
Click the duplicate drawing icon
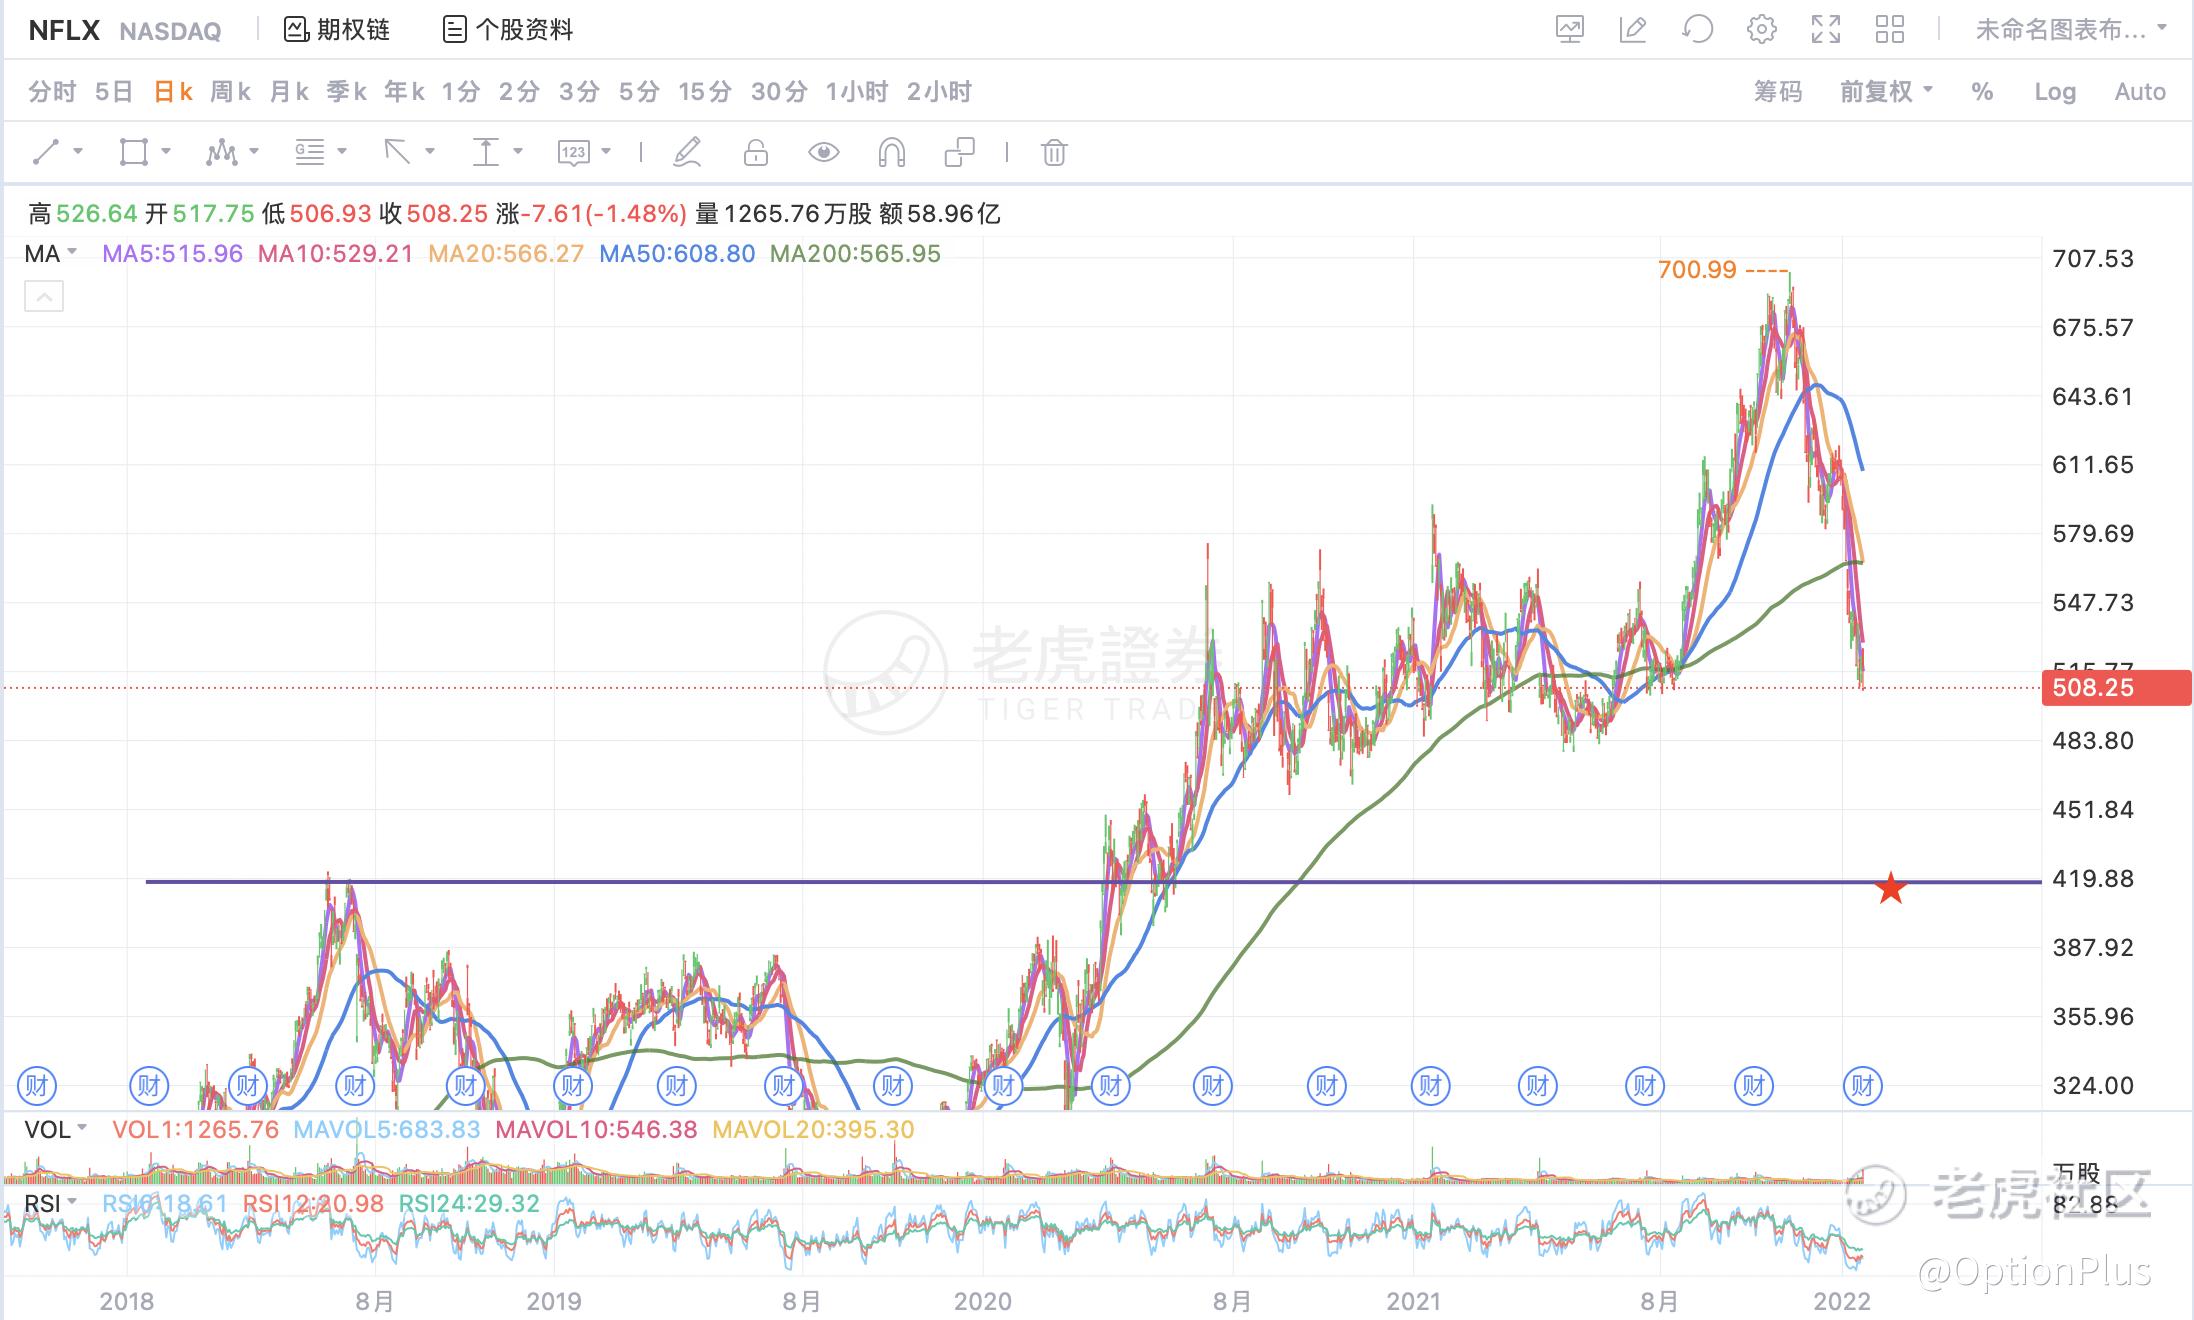pos(960,152)
